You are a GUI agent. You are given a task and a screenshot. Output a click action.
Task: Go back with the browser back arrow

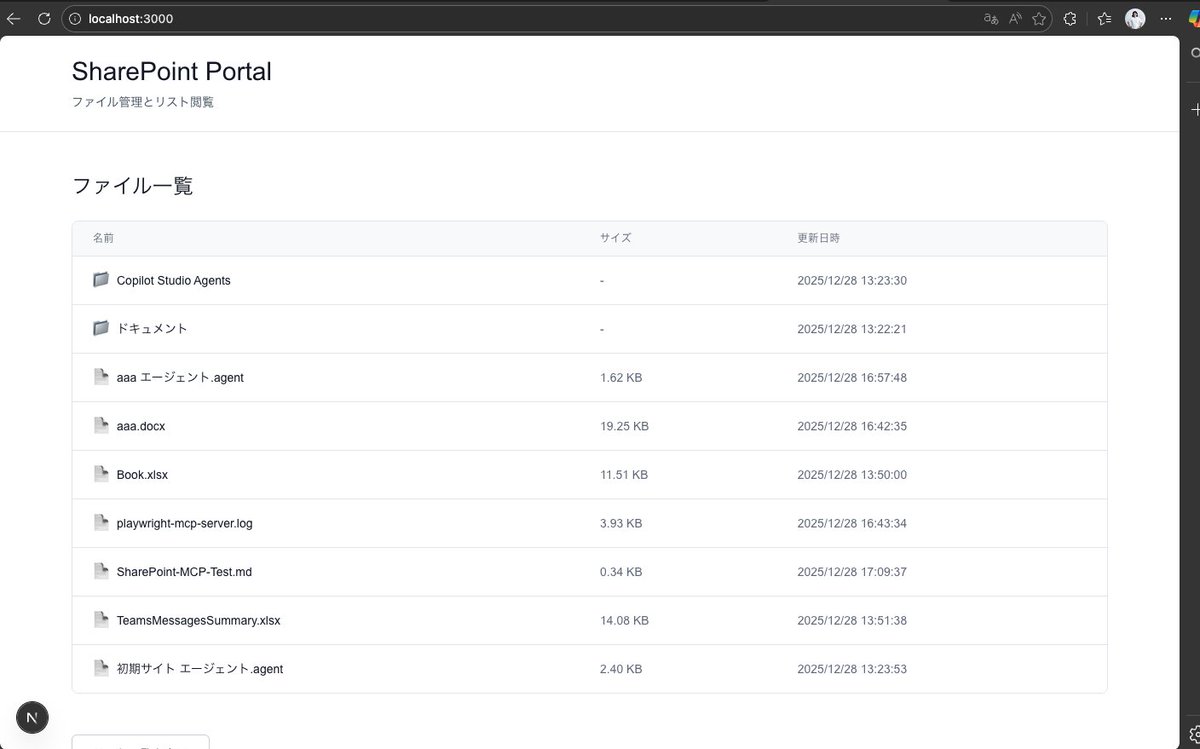click(x=14, y=18)
